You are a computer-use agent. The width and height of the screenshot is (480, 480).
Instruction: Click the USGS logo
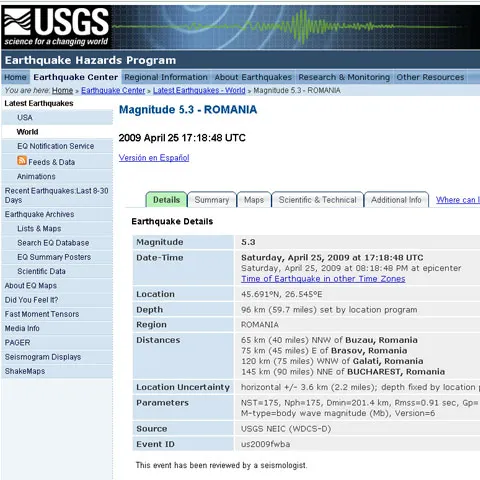click(x=56, y=27)
